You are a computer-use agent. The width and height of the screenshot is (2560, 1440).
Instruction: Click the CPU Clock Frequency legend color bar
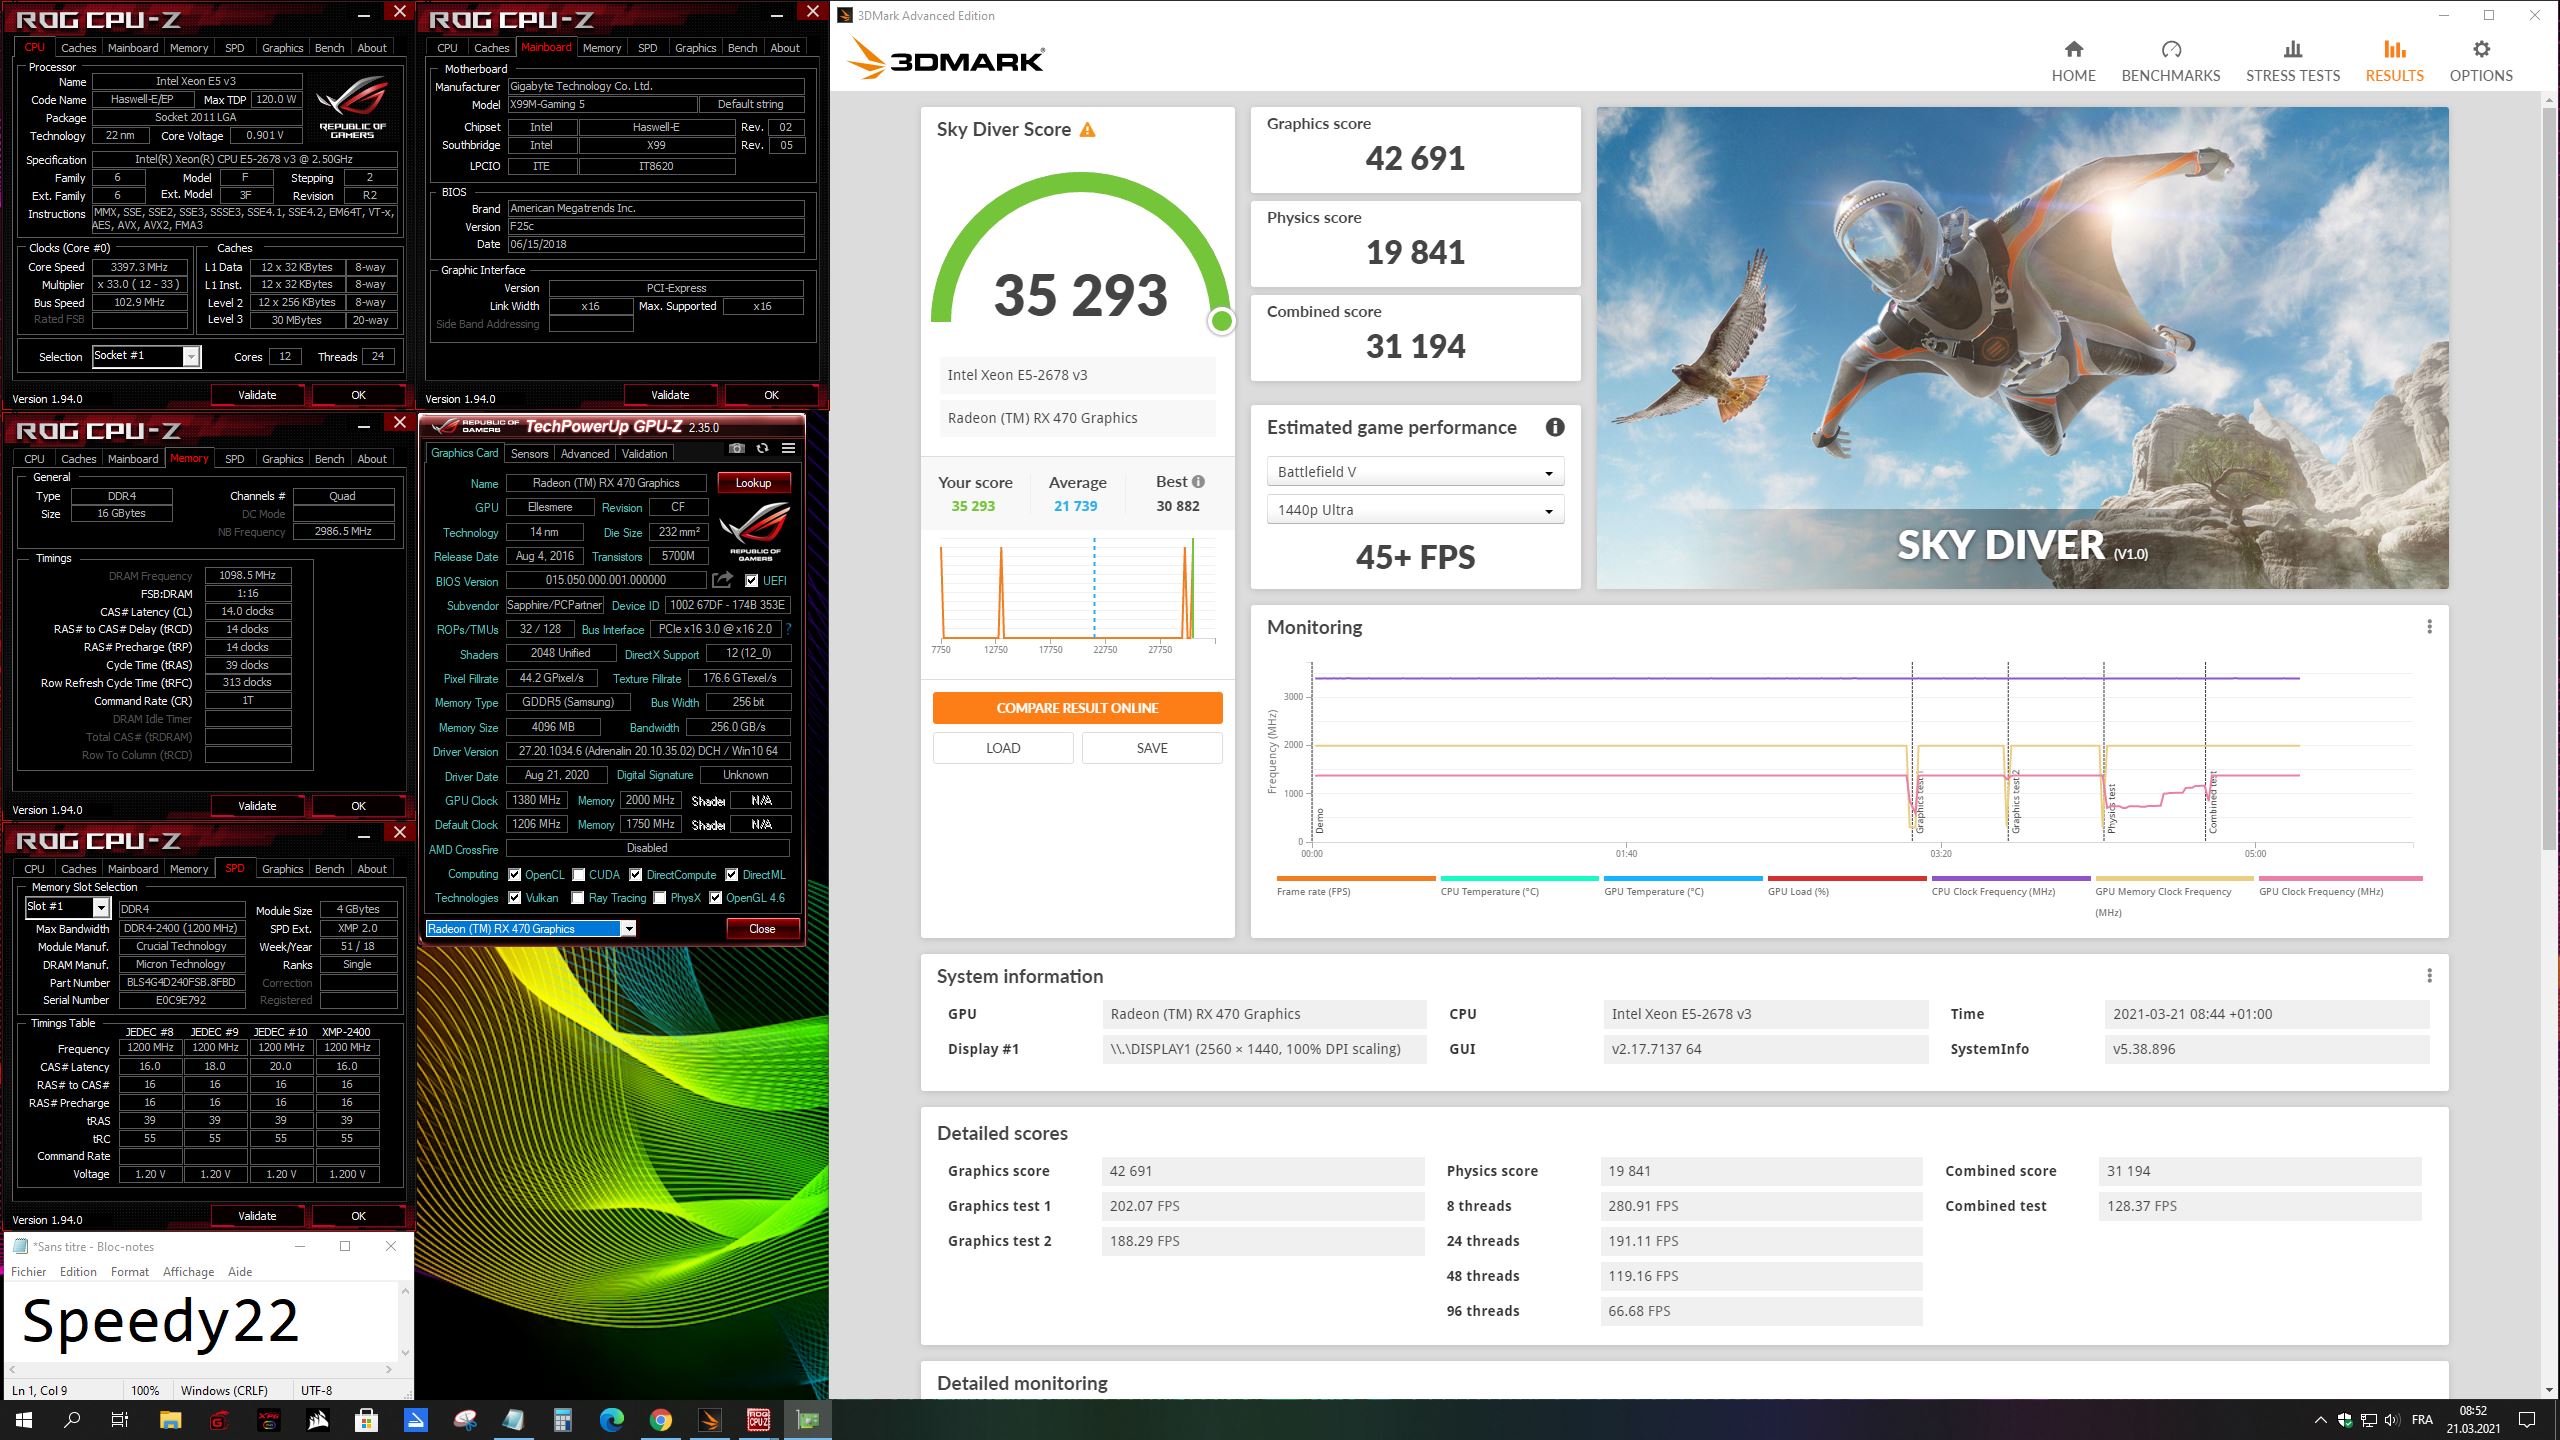coord(2011,879)
